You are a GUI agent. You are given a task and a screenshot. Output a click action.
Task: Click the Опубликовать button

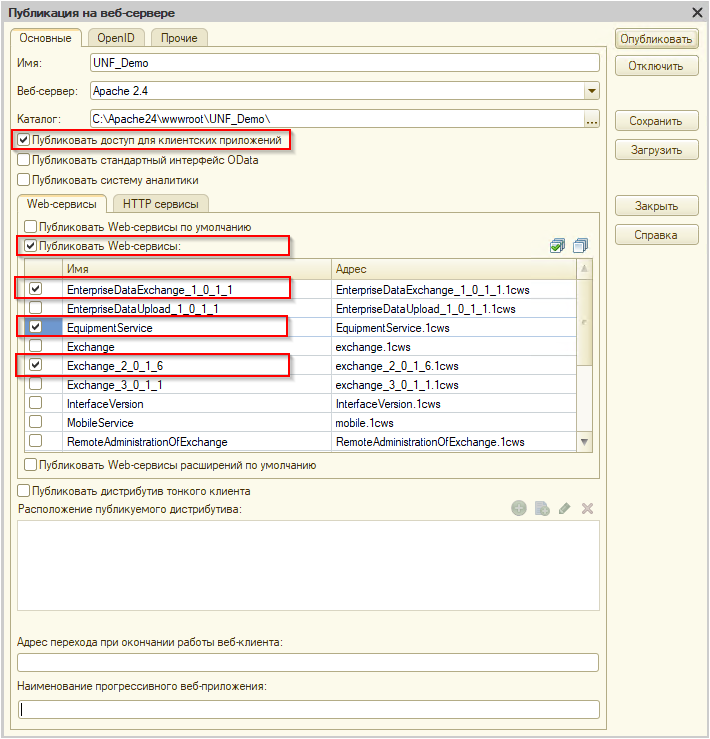(x=656, y=39)
